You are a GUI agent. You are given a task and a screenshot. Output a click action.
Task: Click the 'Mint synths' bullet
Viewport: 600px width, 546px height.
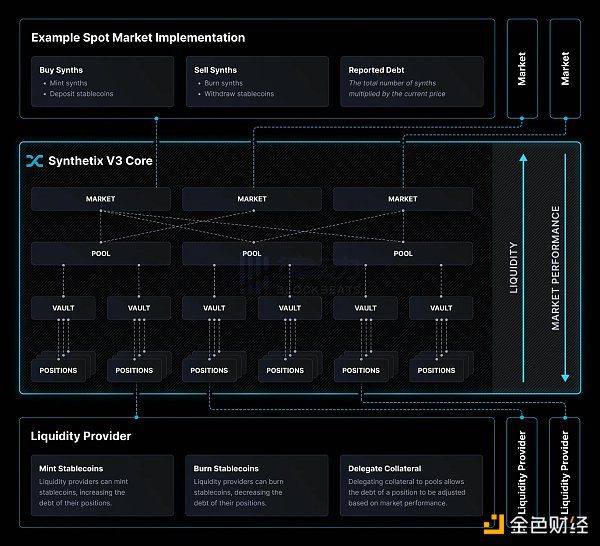pyautogui.click(x=68, y=83)
